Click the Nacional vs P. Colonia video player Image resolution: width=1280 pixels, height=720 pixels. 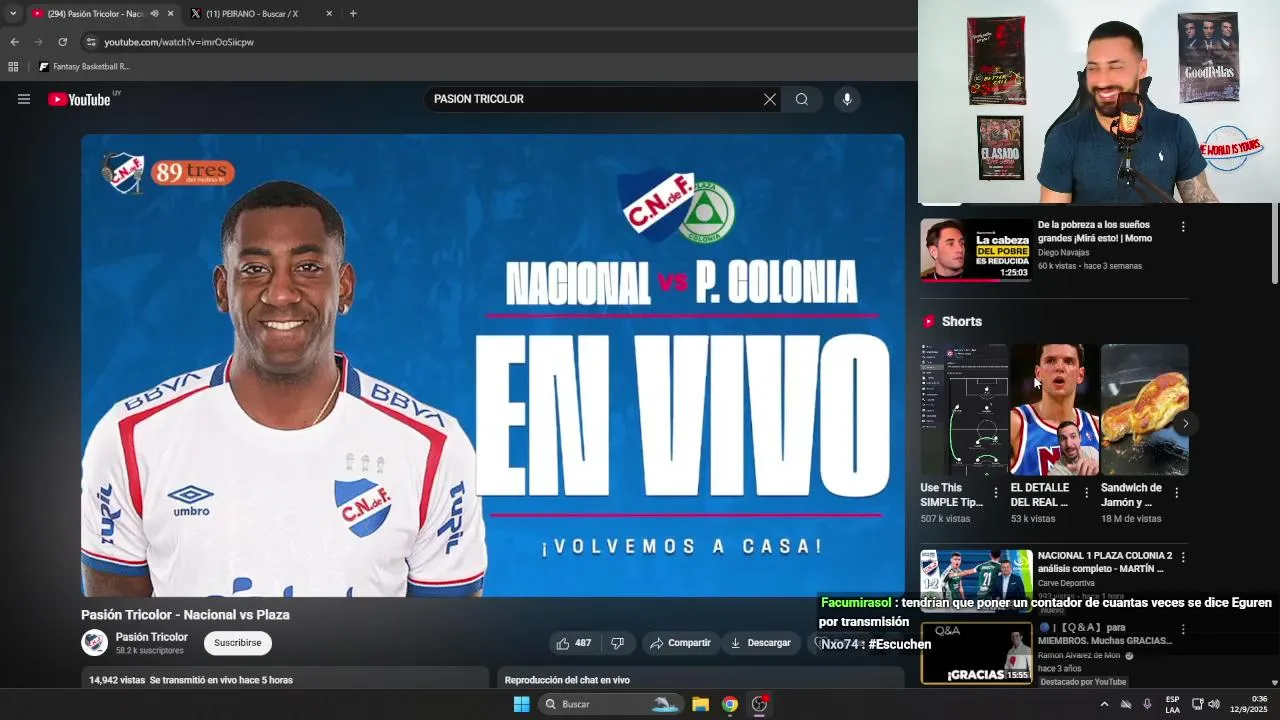tap(493, 365)
